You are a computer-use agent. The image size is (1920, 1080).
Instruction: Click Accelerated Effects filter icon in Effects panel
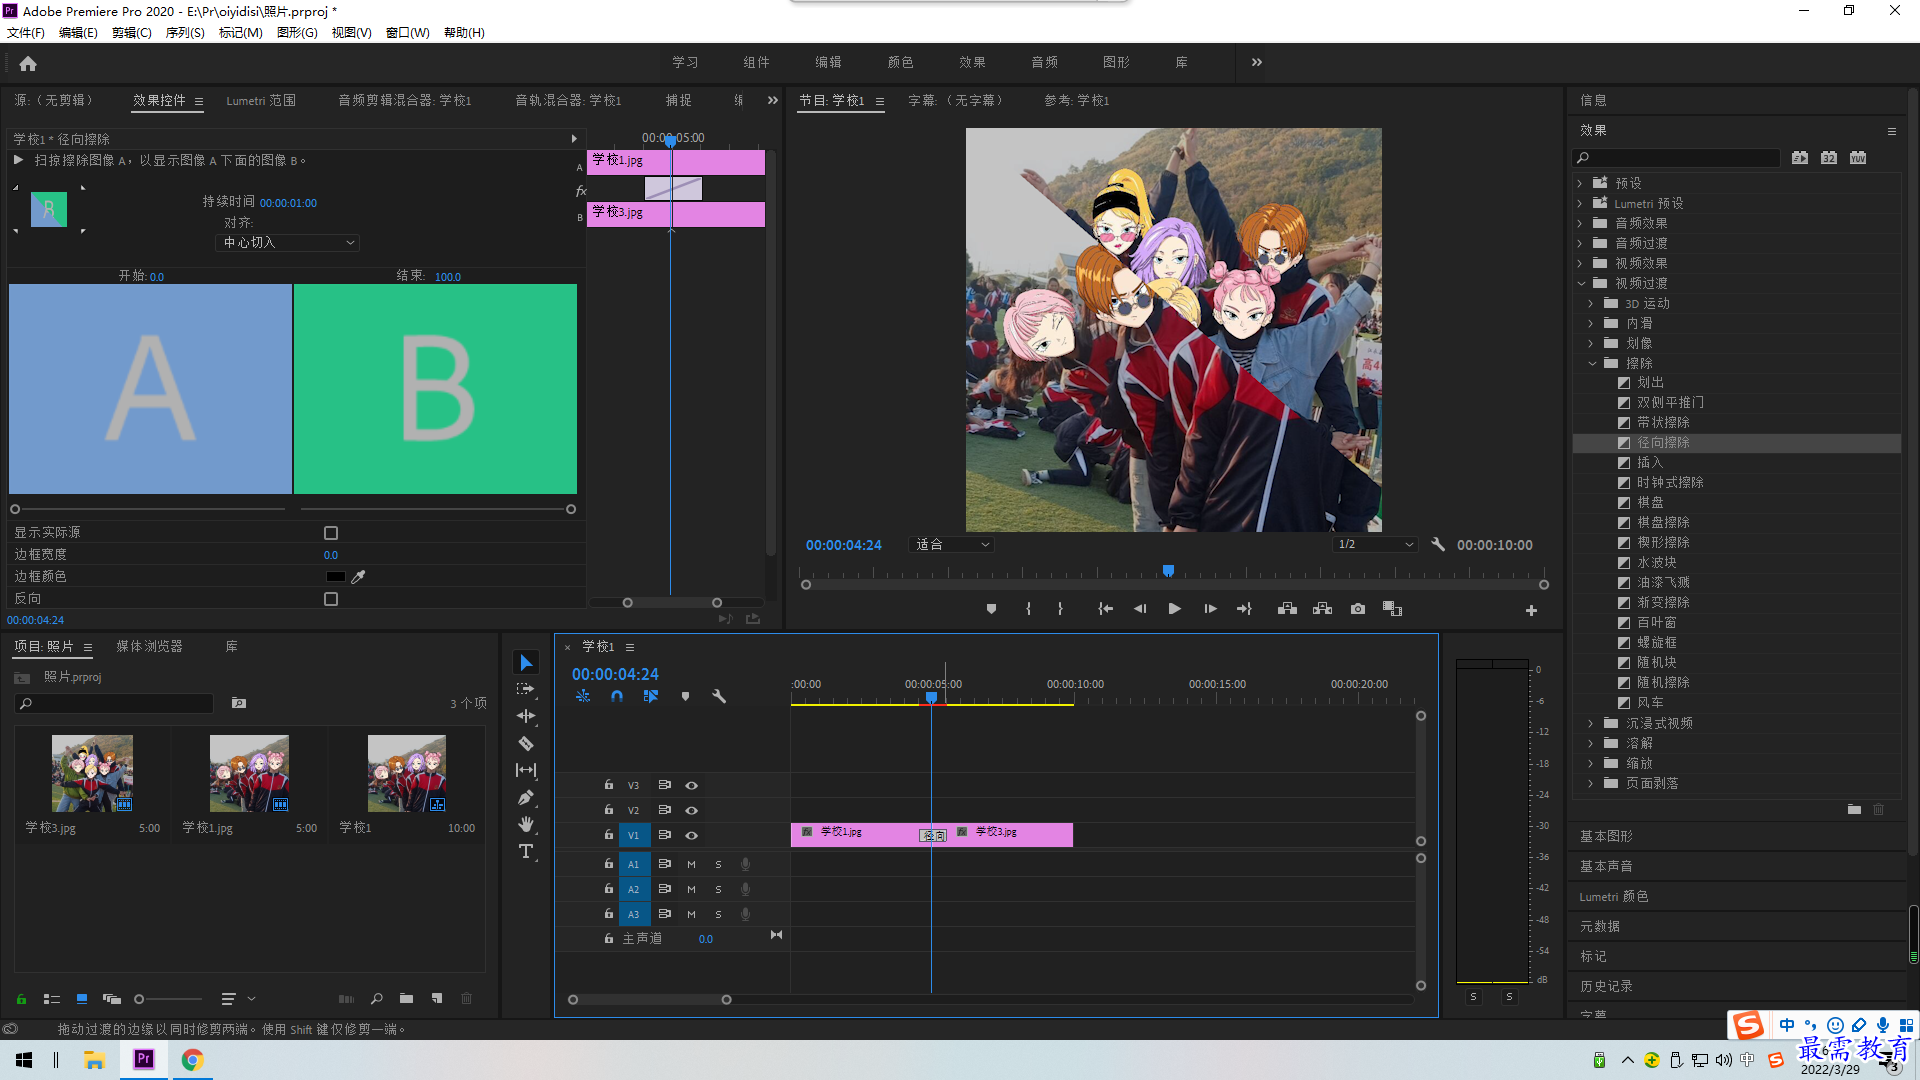click(1800, 158)
